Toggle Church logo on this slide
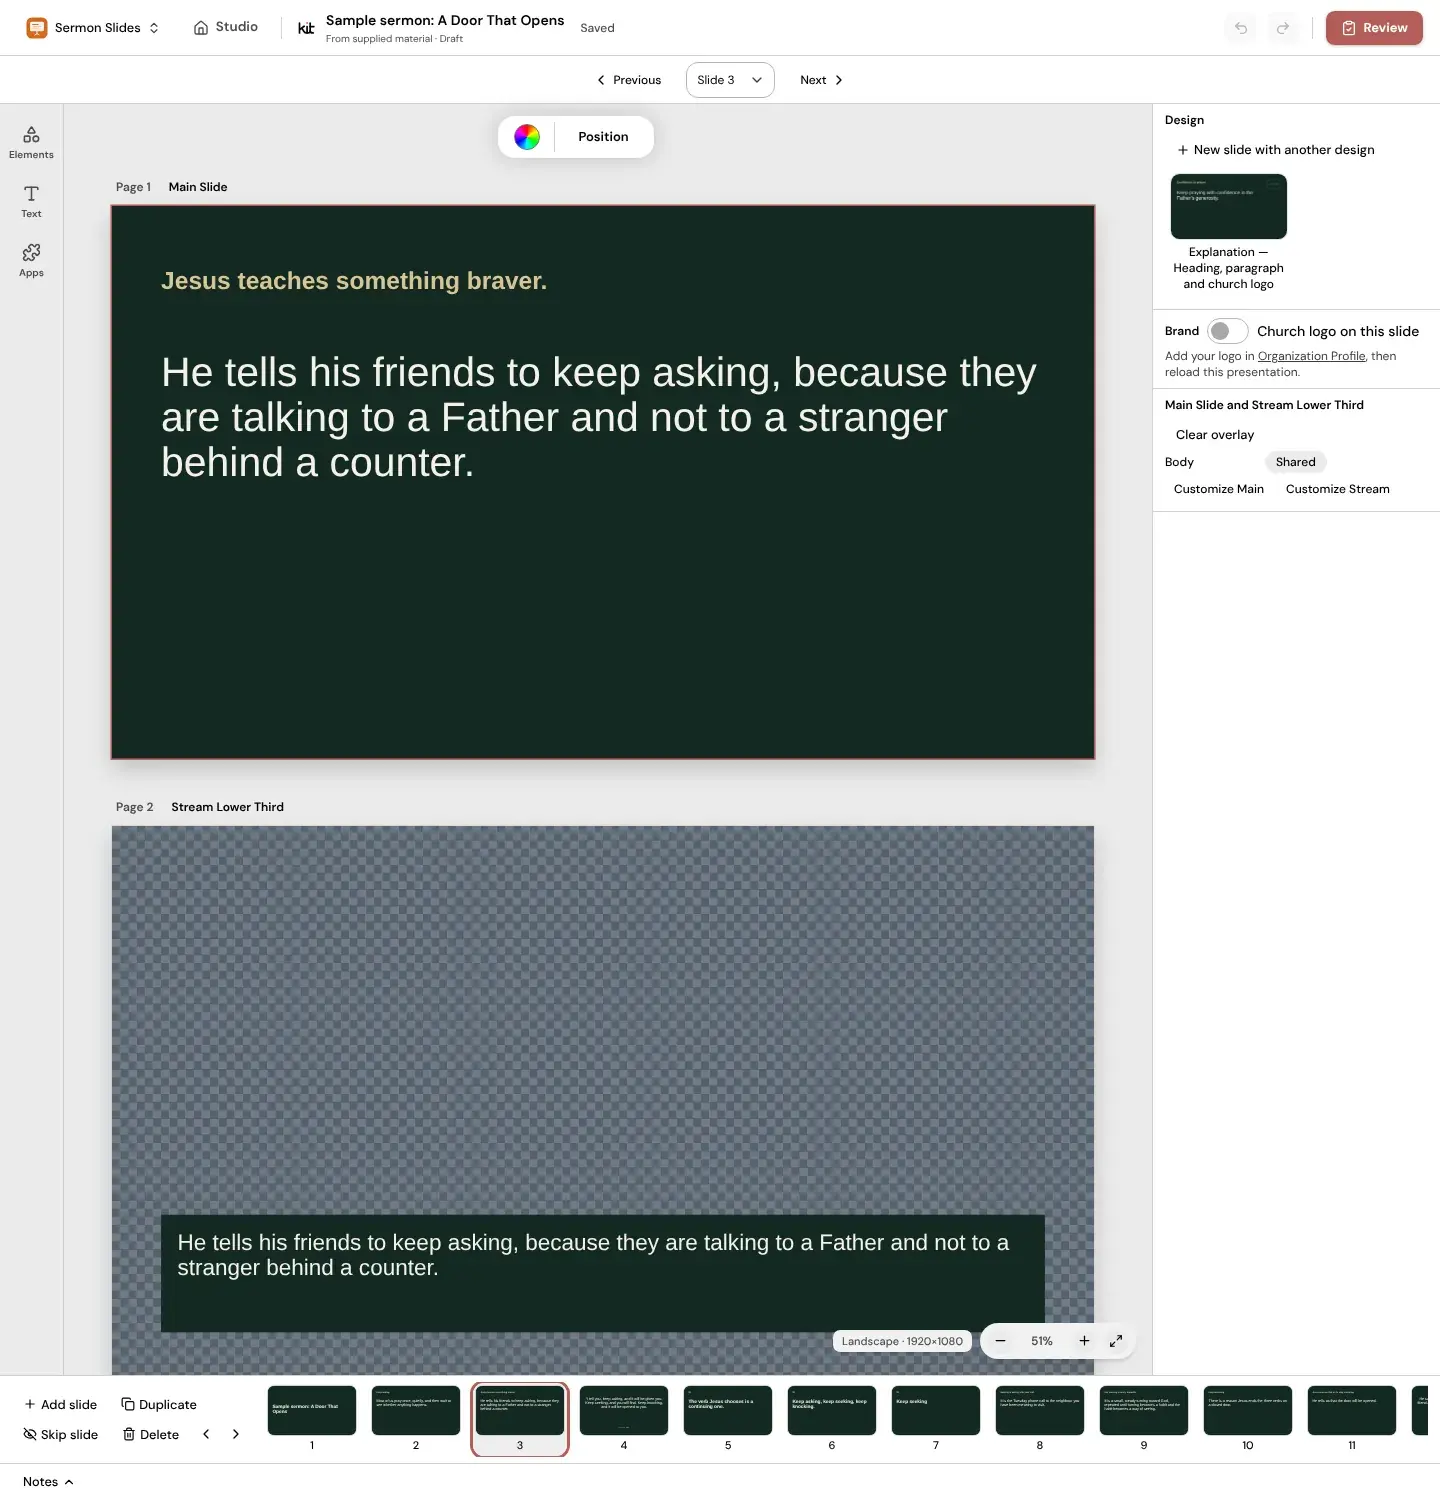The height and width of the screenshot is (1500, 1440). [1227, 331]
